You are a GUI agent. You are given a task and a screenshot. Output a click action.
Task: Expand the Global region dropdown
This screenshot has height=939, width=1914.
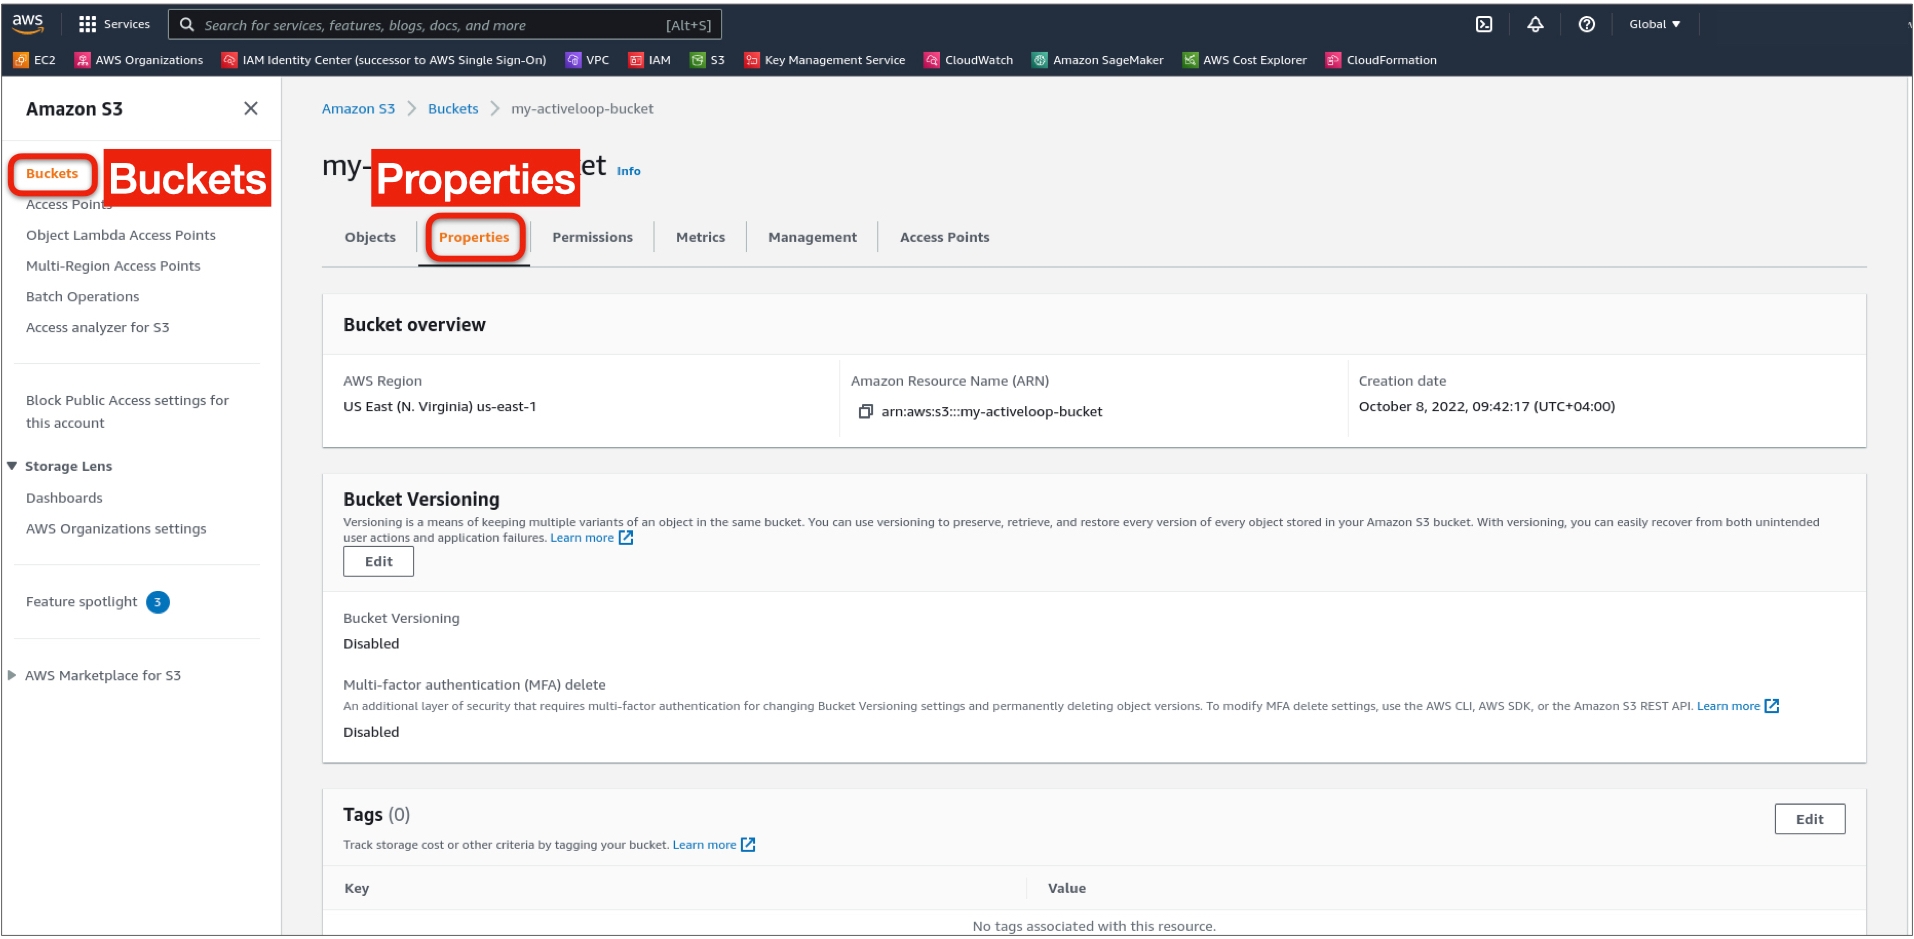1654,25
